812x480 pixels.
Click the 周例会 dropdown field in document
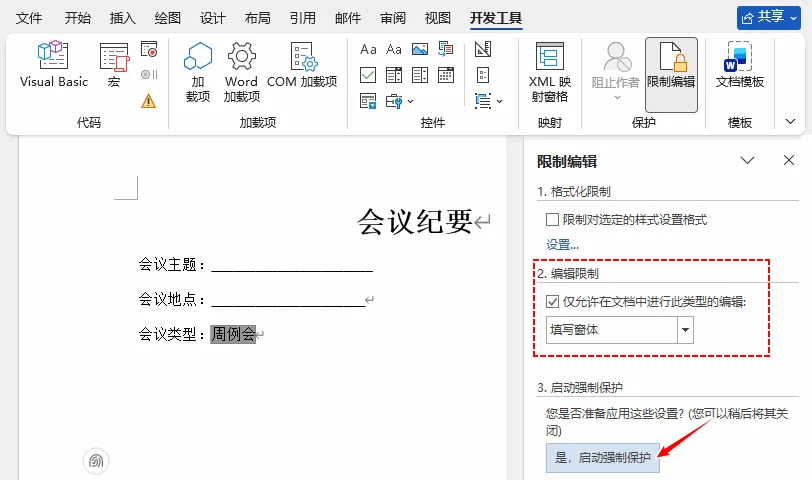[x=233, y=334]
